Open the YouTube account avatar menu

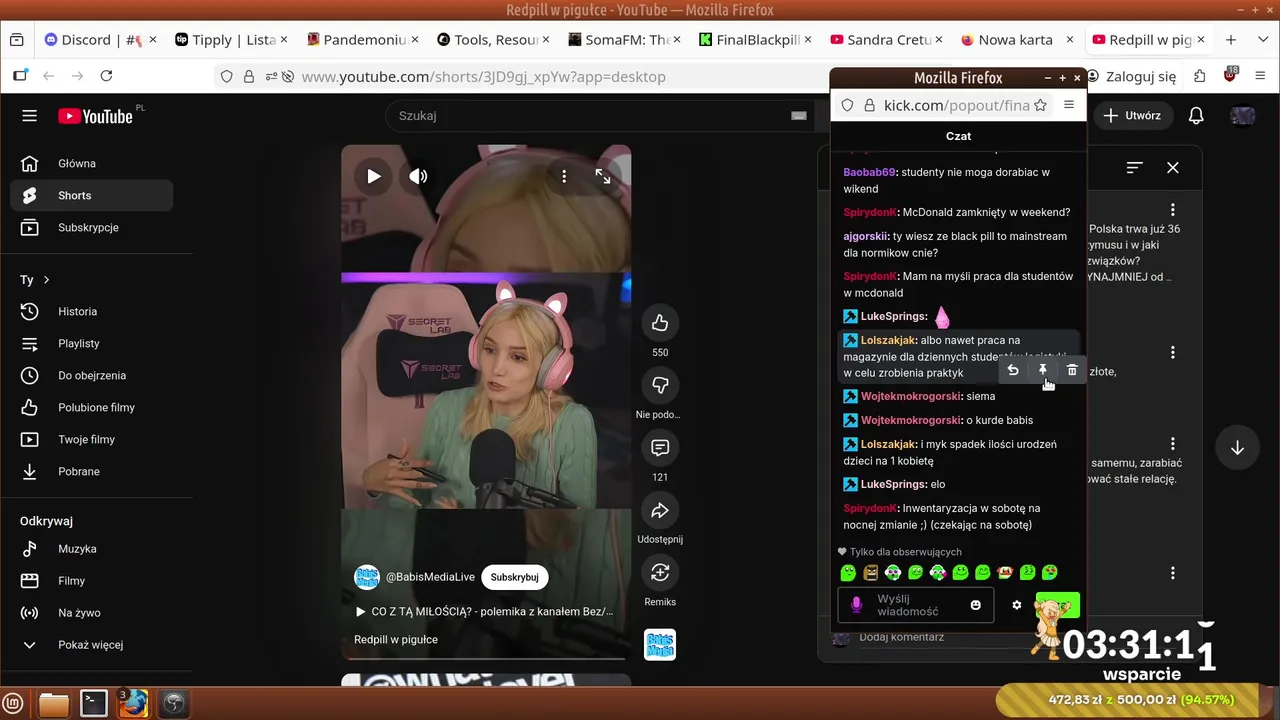(x=1243, y=116)
